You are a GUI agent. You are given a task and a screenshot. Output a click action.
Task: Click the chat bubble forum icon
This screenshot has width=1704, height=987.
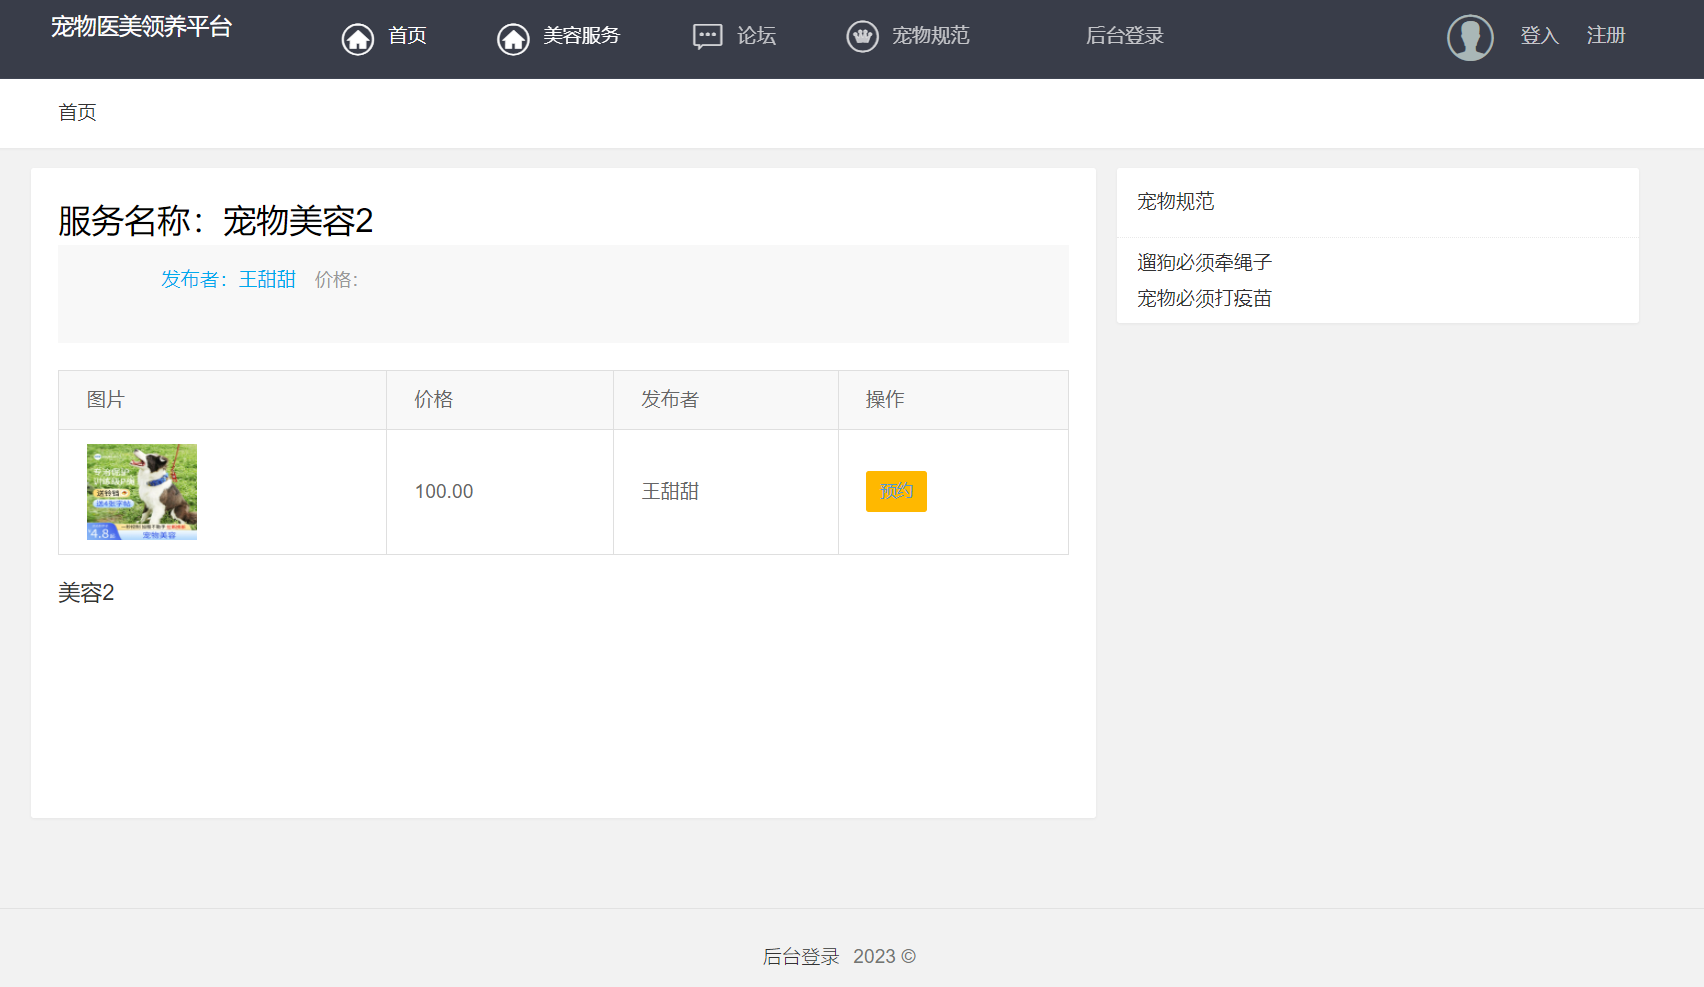[x=707, y=37]
